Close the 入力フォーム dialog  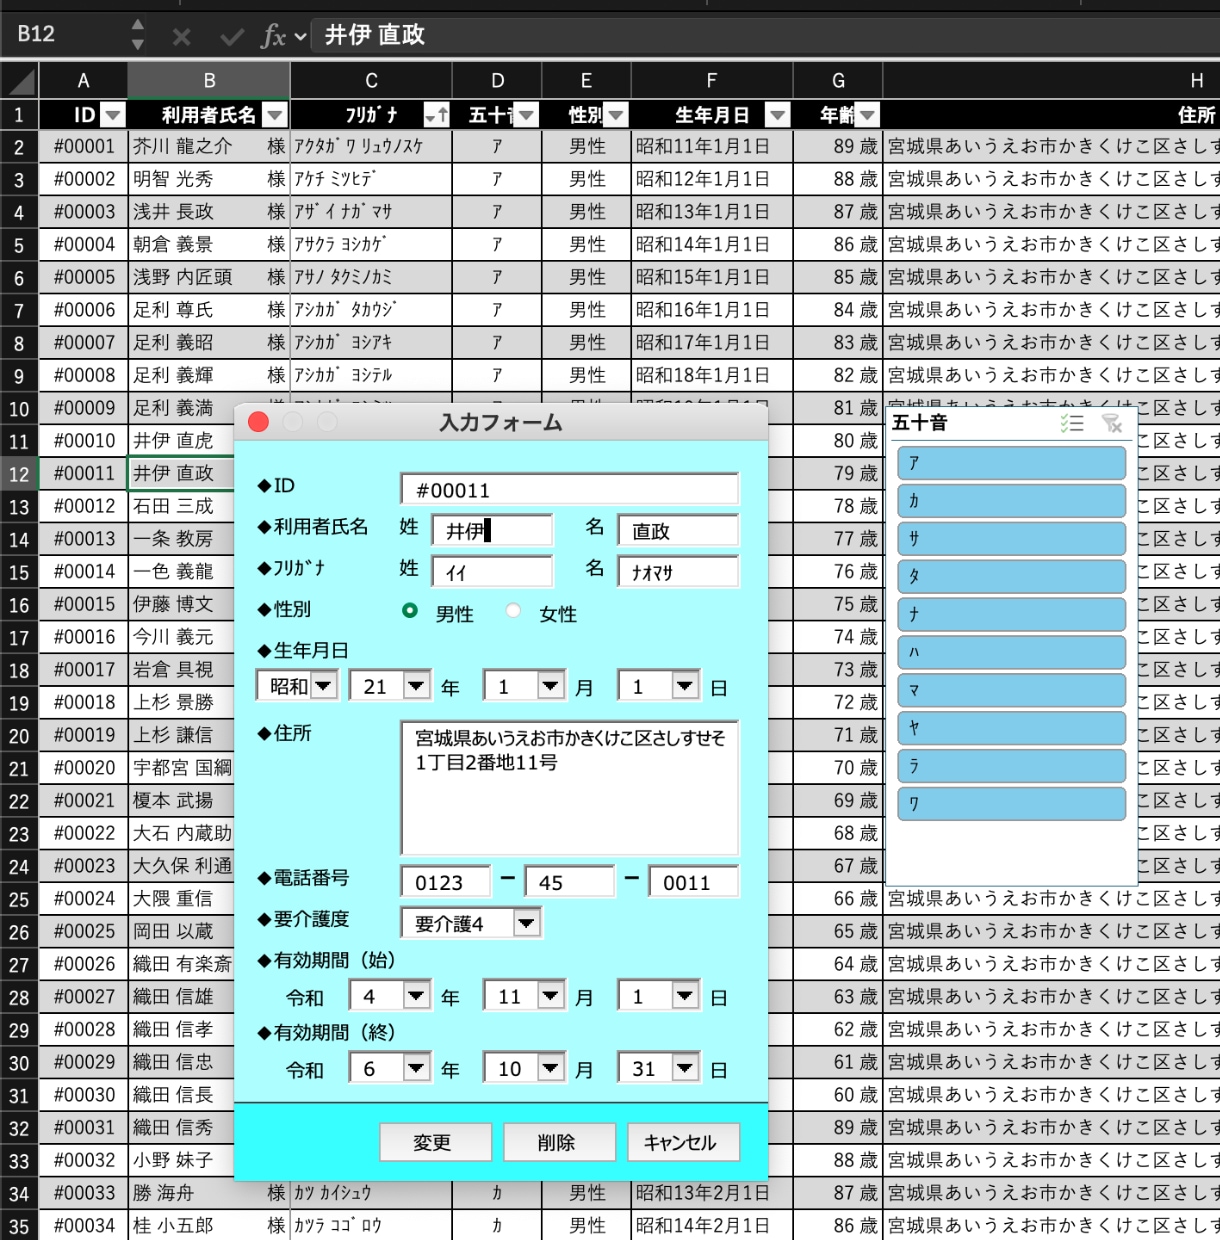pos(258,422)
